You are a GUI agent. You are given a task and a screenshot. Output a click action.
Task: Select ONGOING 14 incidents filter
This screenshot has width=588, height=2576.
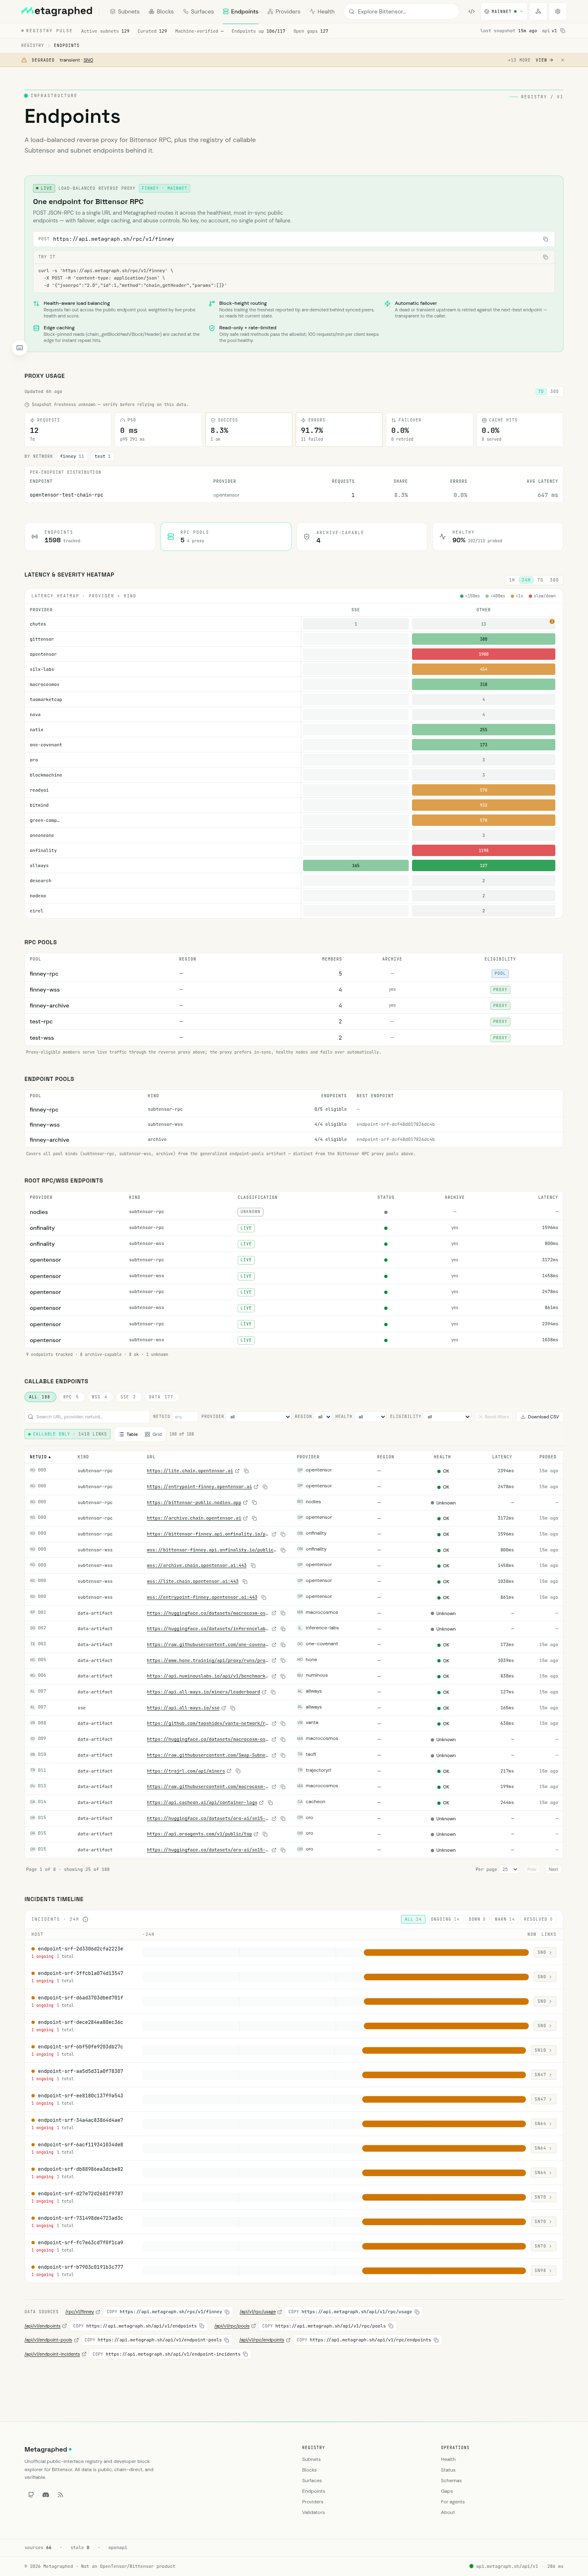tap(445, 1919)
